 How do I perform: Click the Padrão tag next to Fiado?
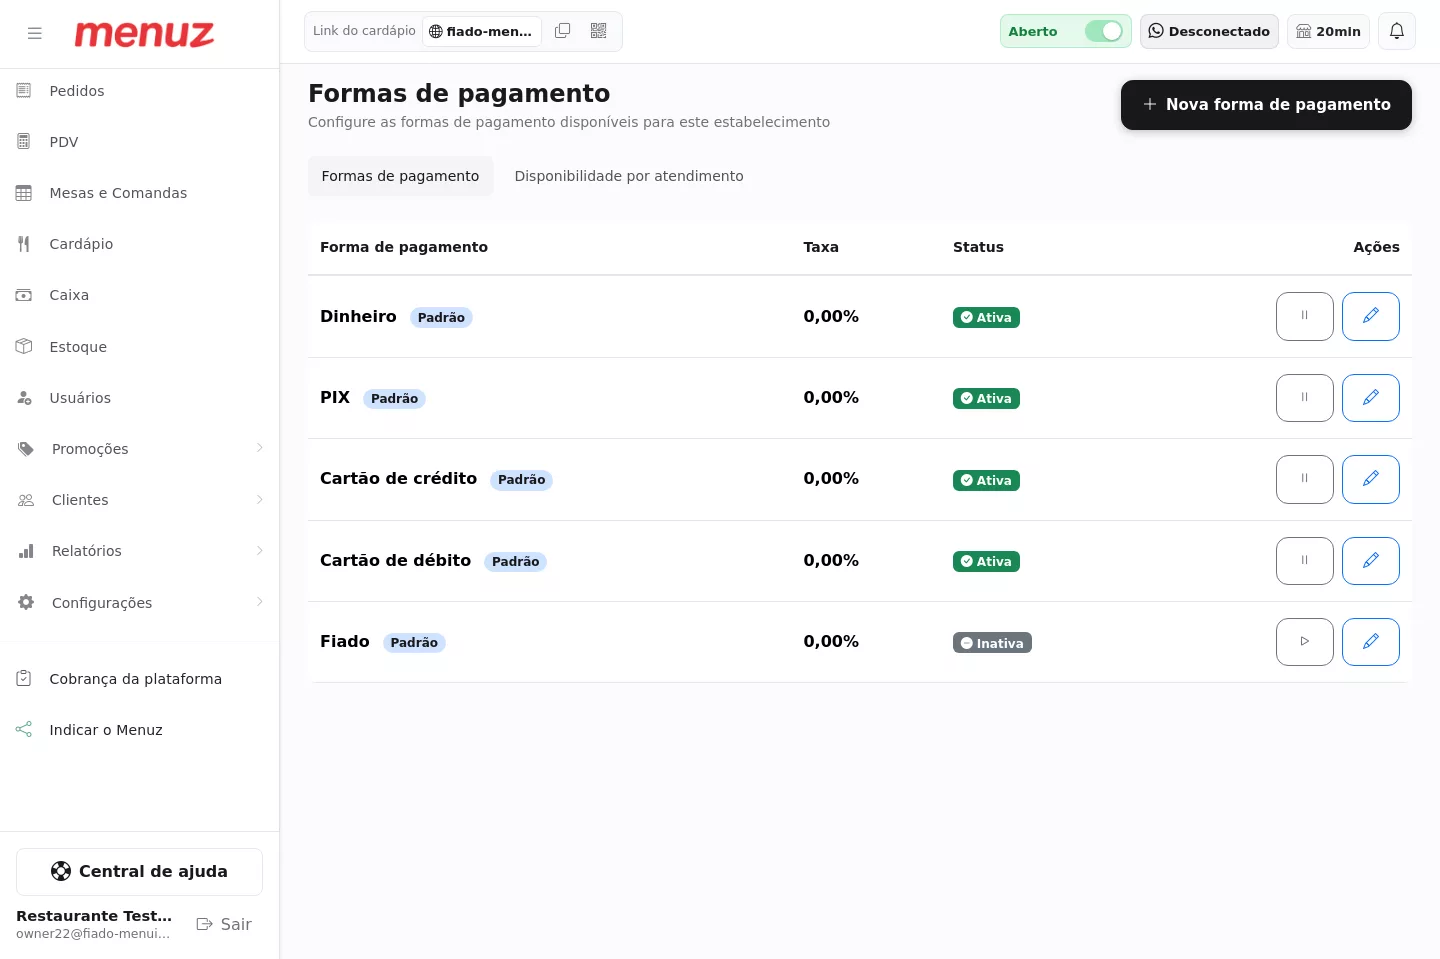(414, 643)
